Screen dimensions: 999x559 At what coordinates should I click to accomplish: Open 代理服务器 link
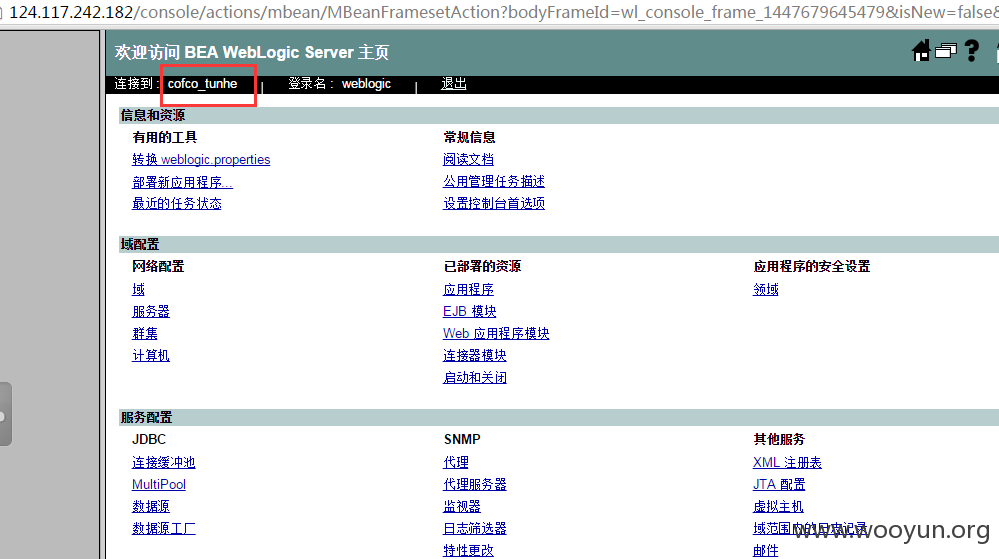point(475,484)
